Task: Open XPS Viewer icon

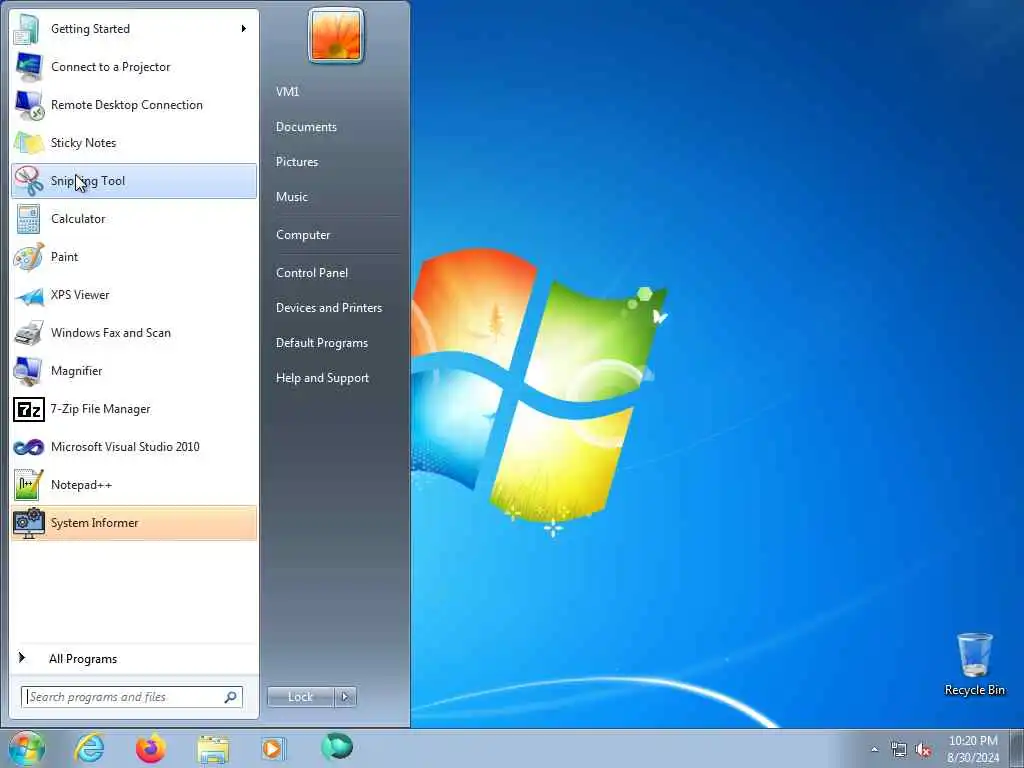Action: 28,295
